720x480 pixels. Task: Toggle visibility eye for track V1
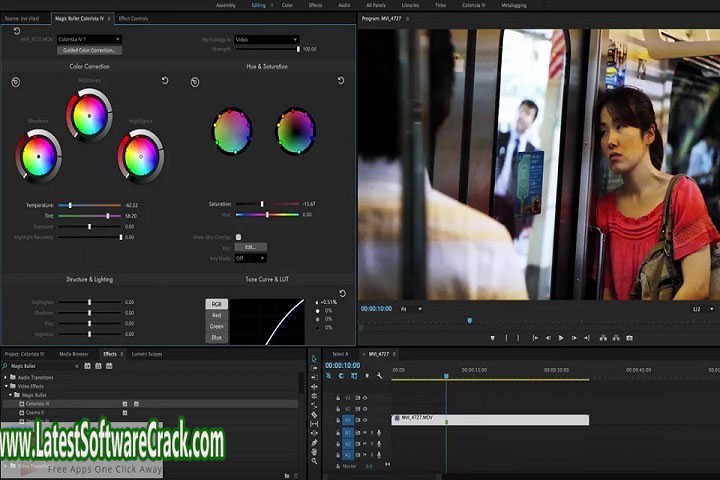pos(365,420)
